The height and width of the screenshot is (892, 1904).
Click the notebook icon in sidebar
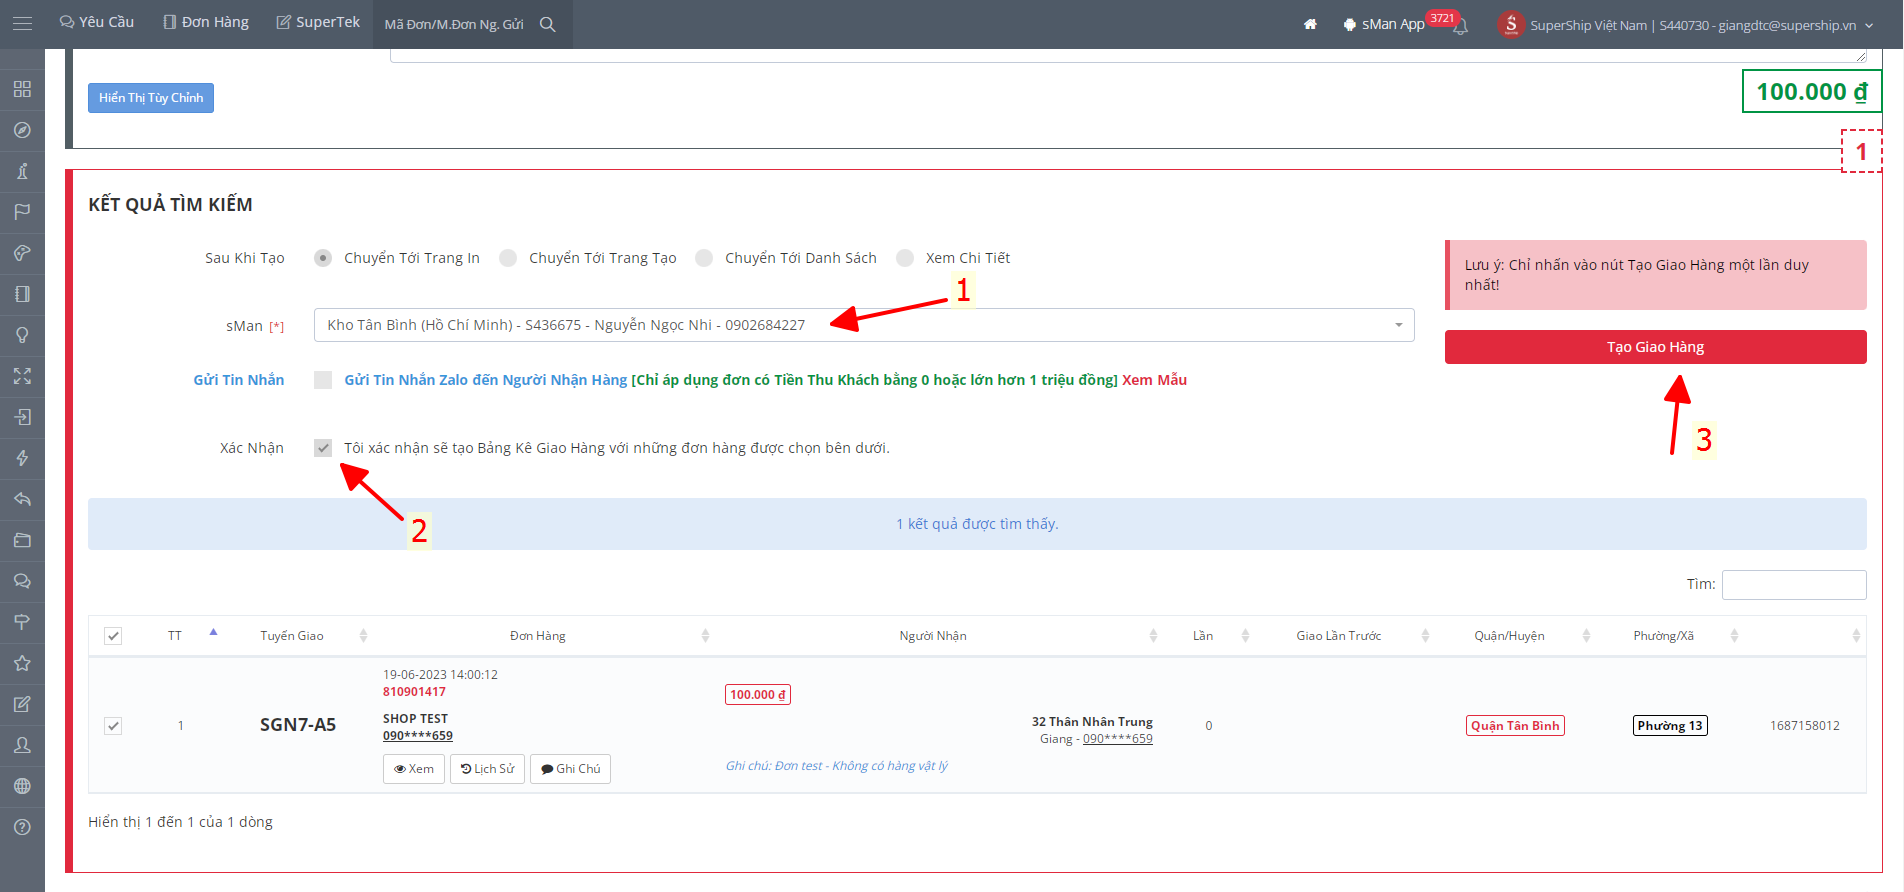[x=22, y=294]
